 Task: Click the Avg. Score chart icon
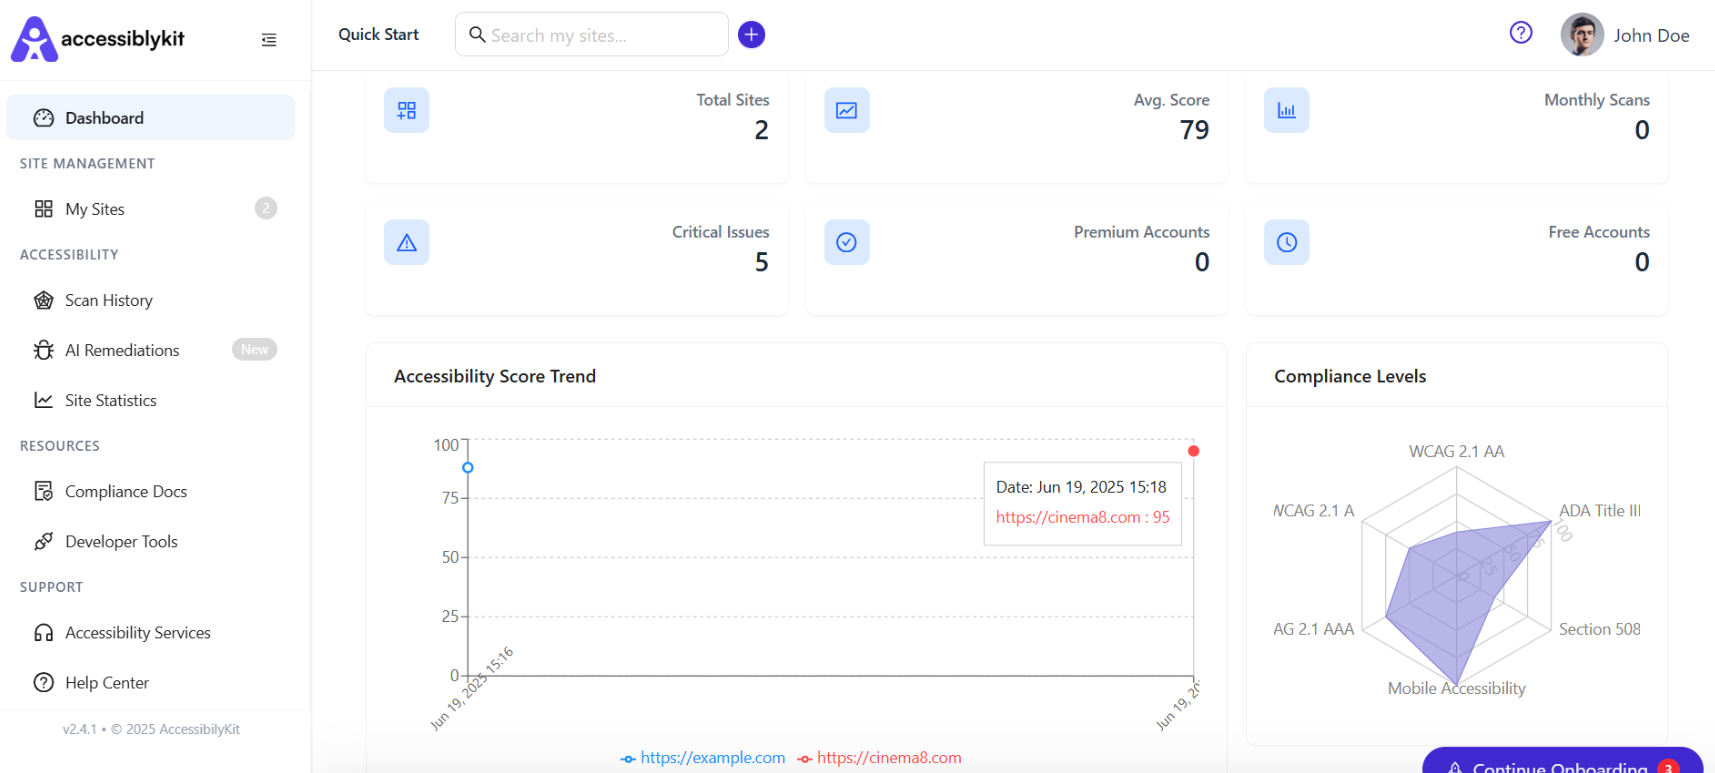point(847,110)
